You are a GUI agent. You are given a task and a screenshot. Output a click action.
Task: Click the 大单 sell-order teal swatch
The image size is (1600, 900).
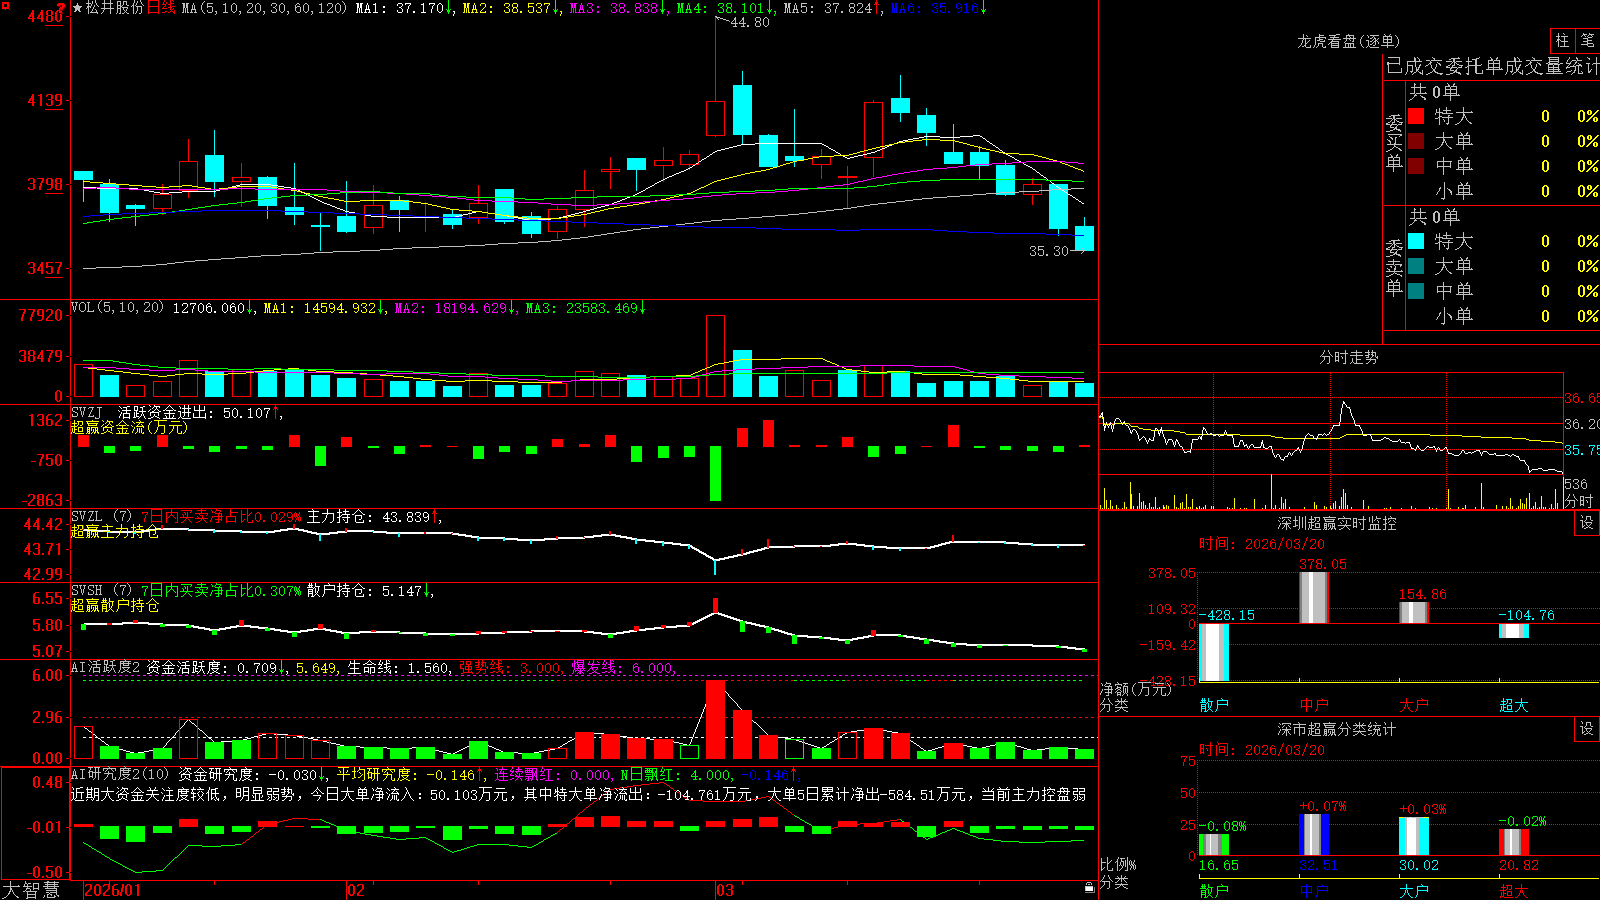pyautogui.click(x=1416, y=266)
